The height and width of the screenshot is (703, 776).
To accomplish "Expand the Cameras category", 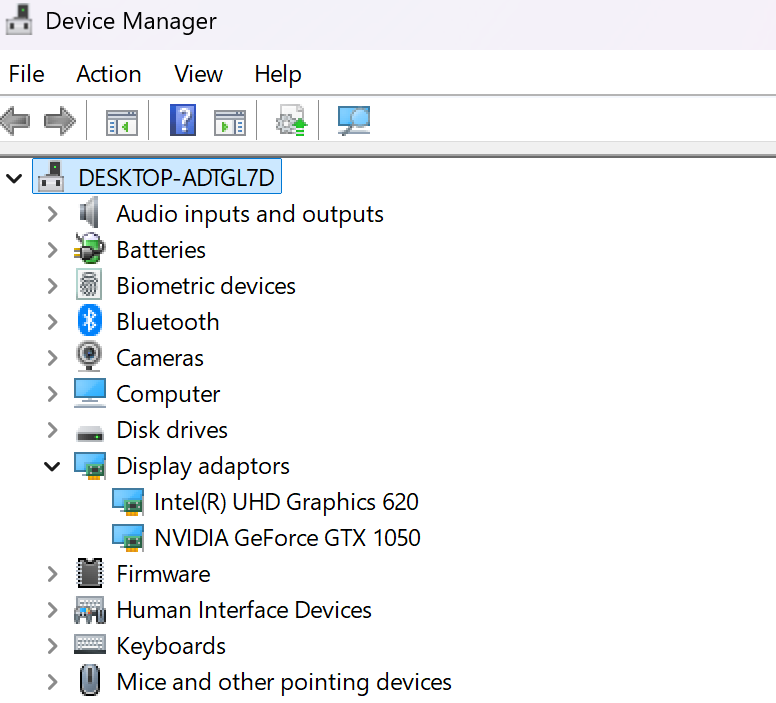I will click(52, 358).
